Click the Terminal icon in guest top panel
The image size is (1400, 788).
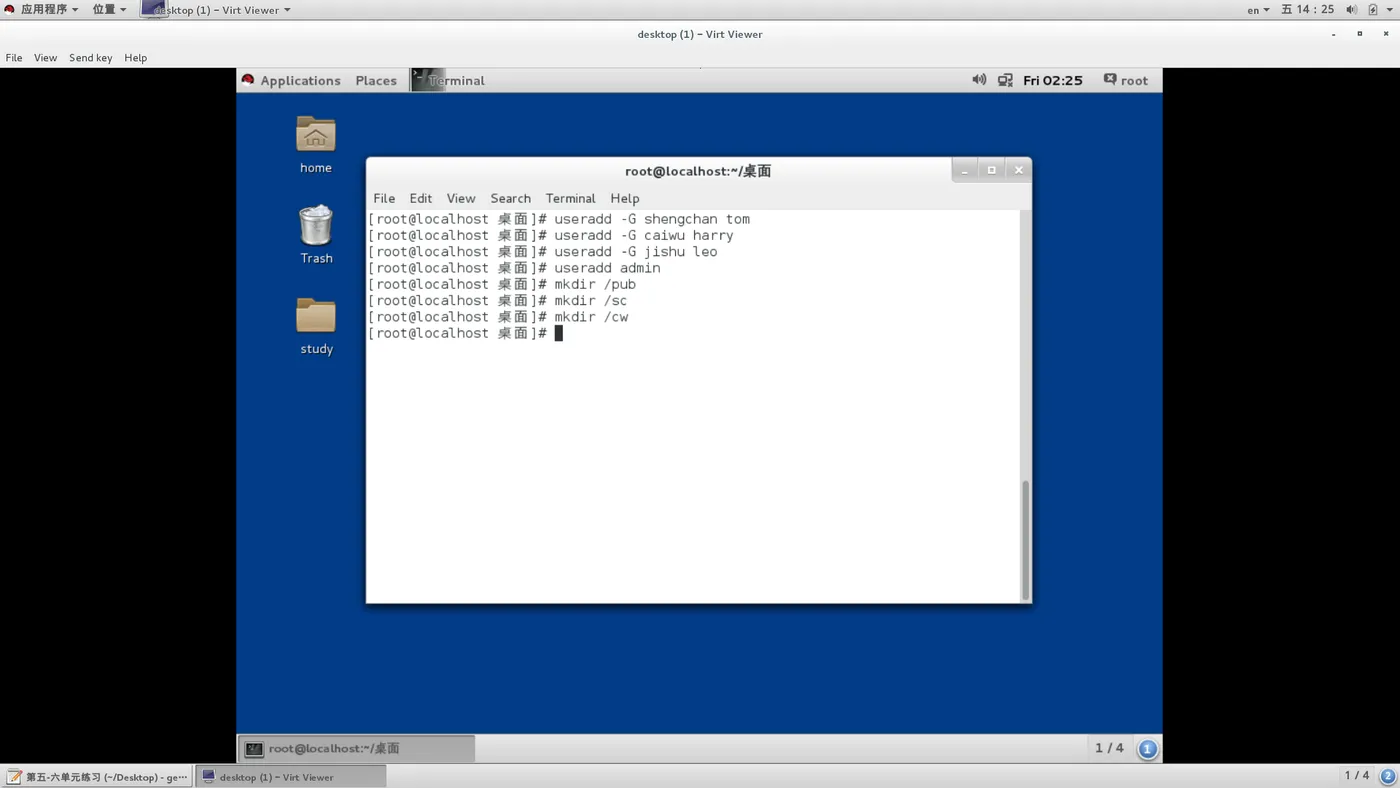427,80
